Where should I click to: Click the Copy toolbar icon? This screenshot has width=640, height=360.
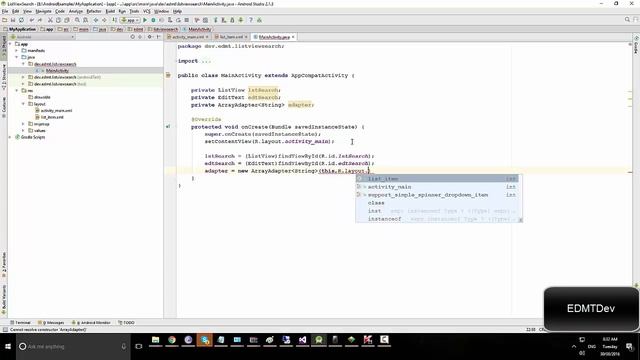(58, 20)
